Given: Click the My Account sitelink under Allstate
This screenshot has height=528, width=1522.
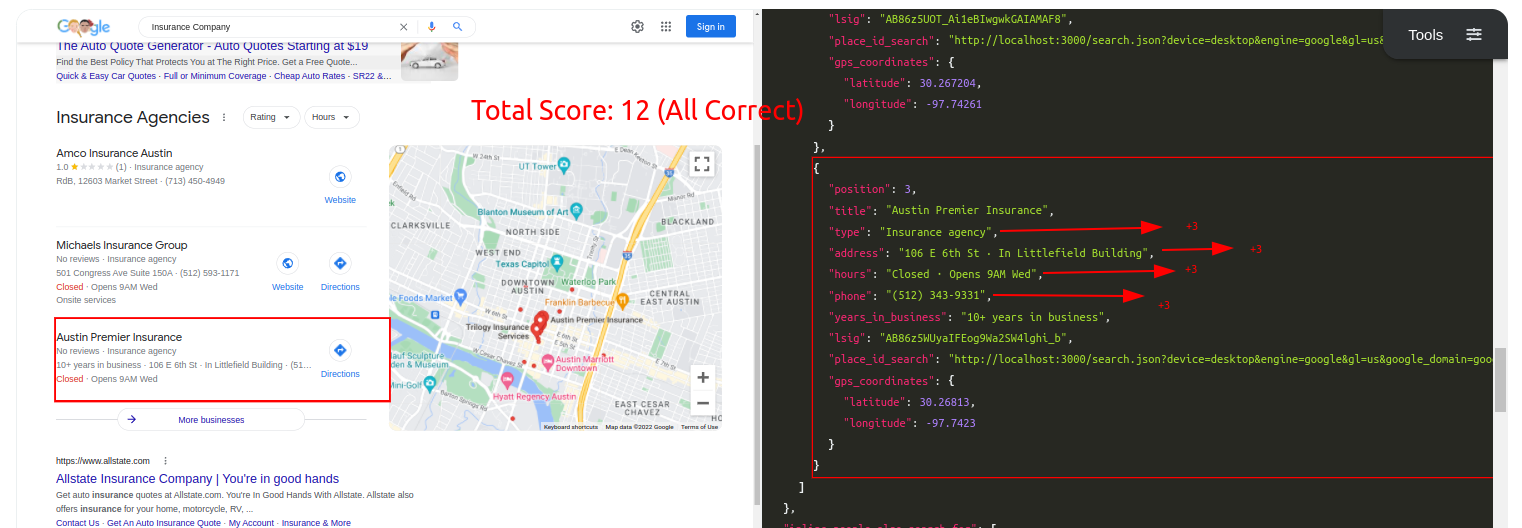Looking at the screenshot, I should coord(252,523).
